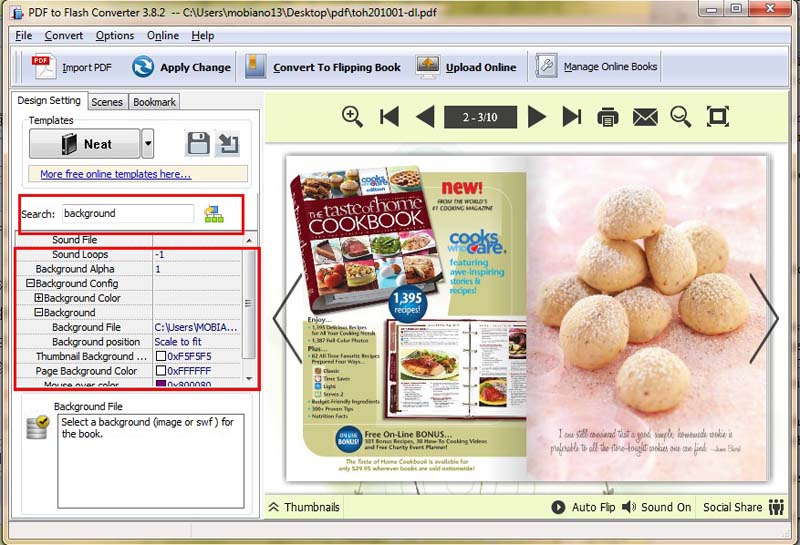Click the Sound On speaker icon
Screen dimensions: 800x545
click(x=629, y=507)
